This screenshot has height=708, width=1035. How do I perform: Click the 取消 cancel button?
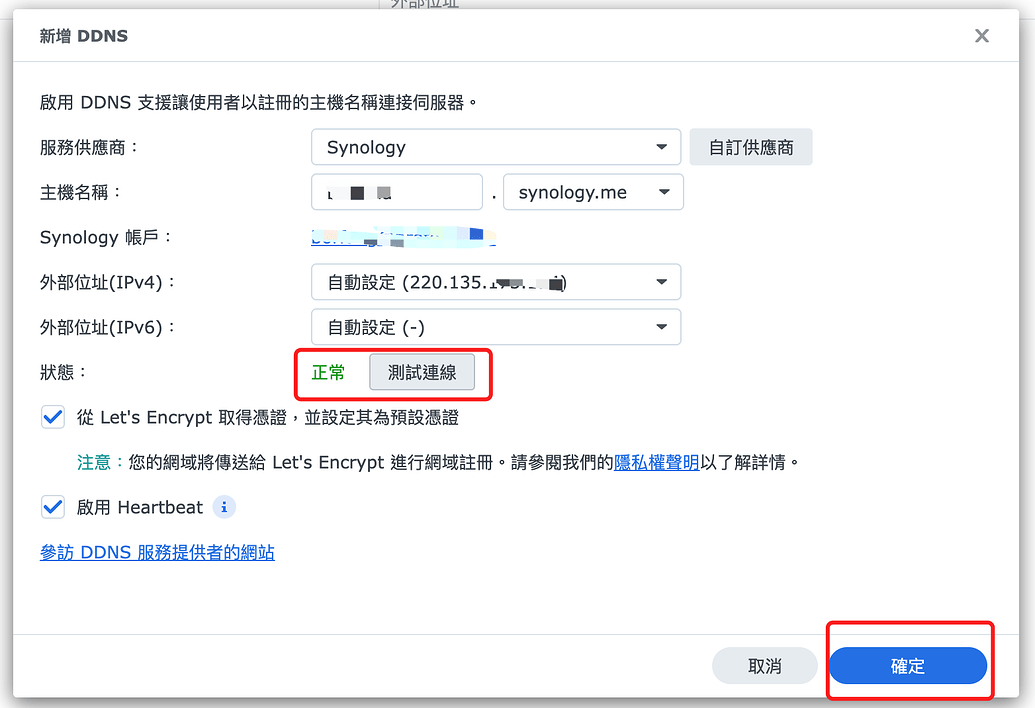[764, 665]
